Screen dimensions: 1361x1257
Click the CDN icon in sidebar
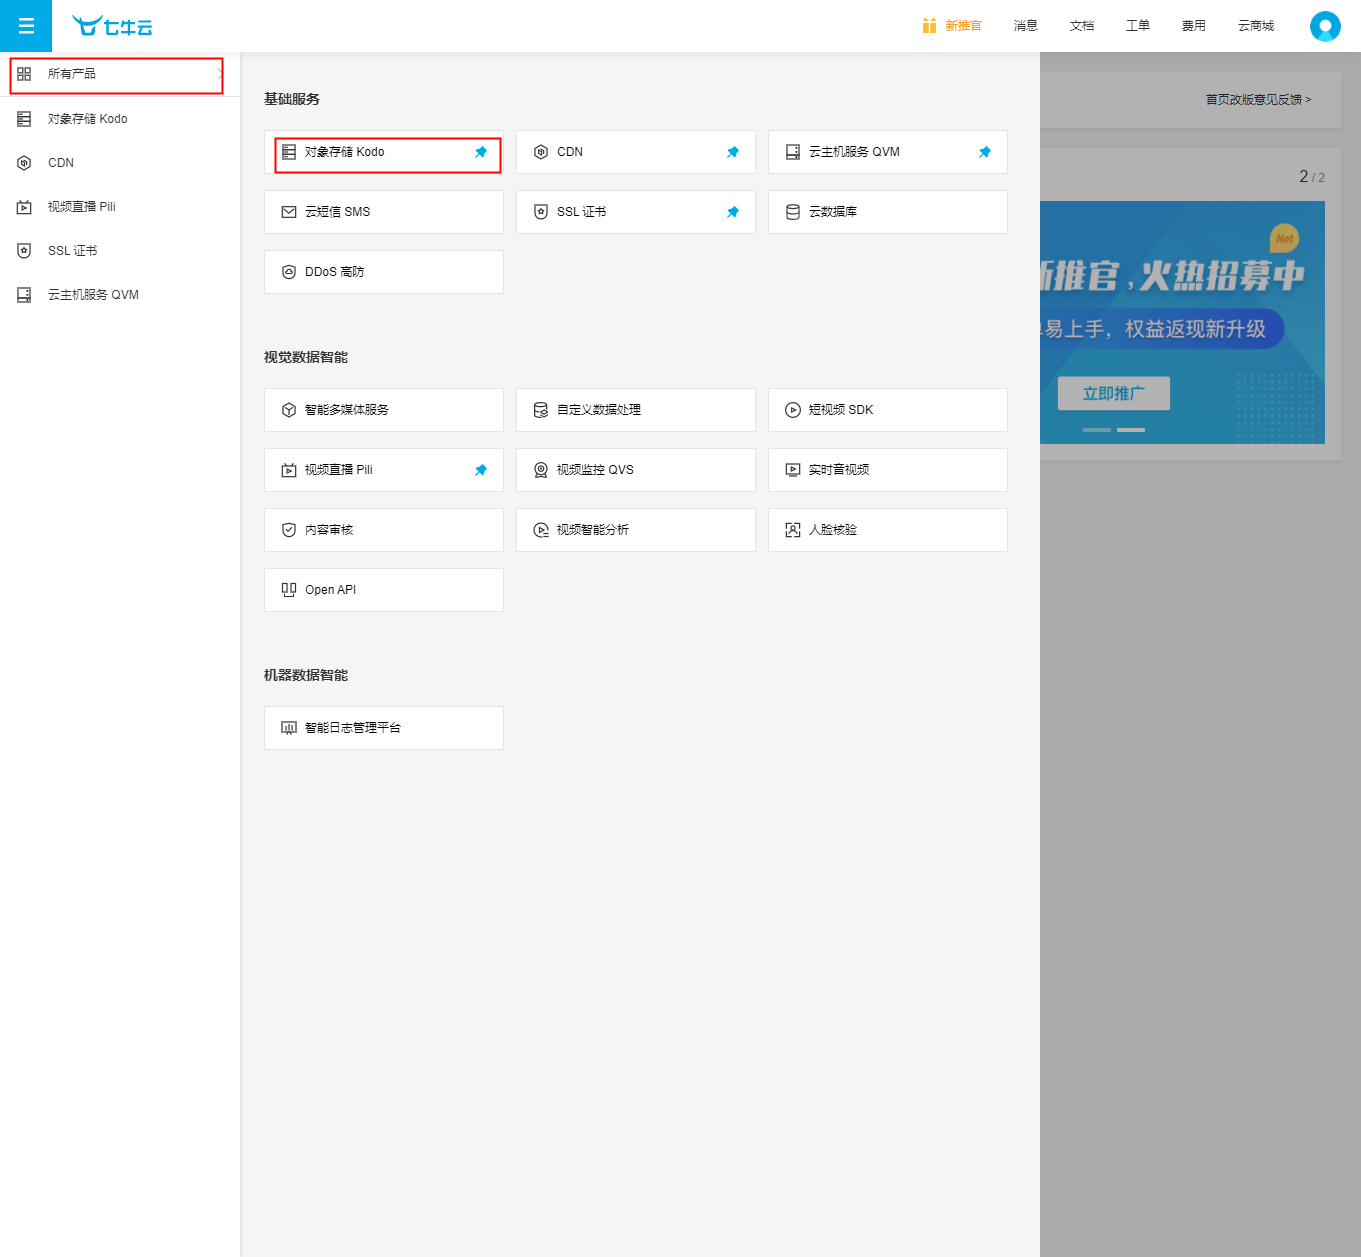(24, 163)
